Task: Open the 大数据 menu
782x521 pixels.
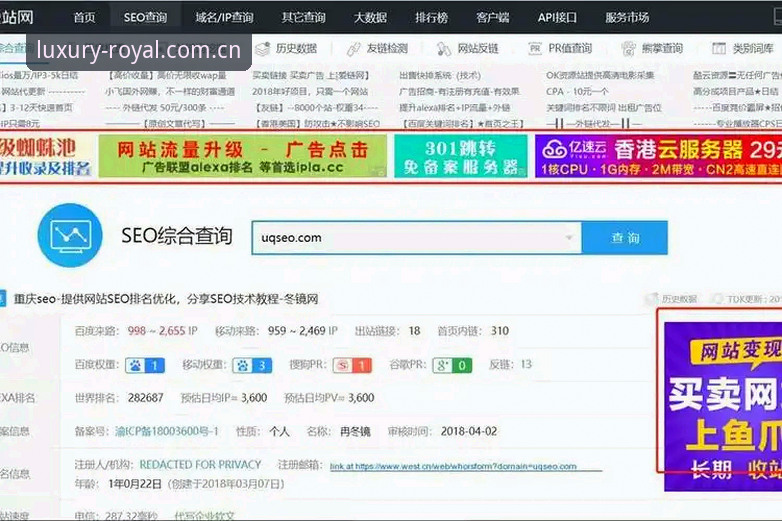Action: [370, 17]
